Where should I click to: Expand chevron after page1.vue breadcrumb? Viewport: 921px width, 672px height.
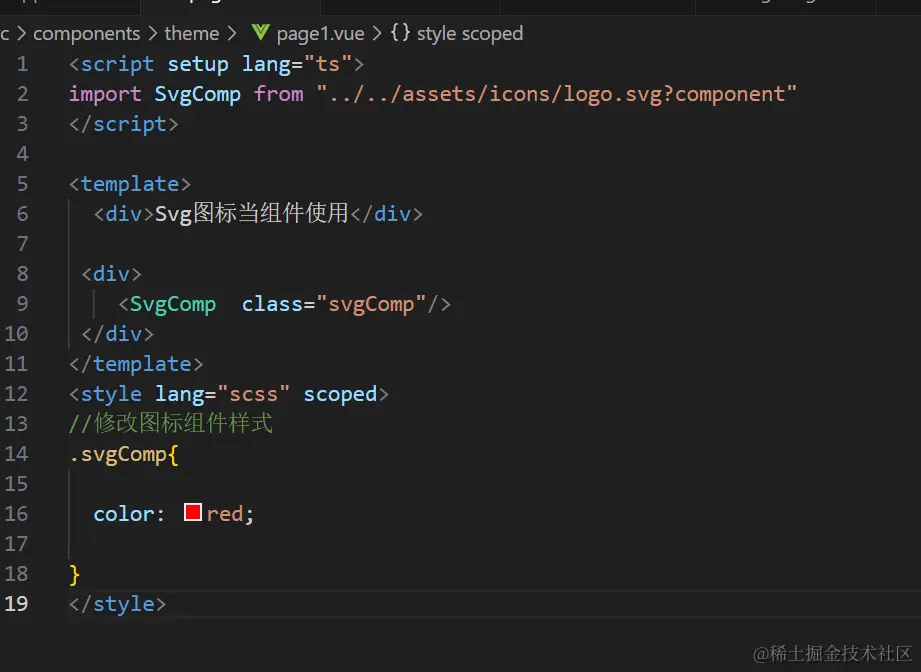(377, 33)
